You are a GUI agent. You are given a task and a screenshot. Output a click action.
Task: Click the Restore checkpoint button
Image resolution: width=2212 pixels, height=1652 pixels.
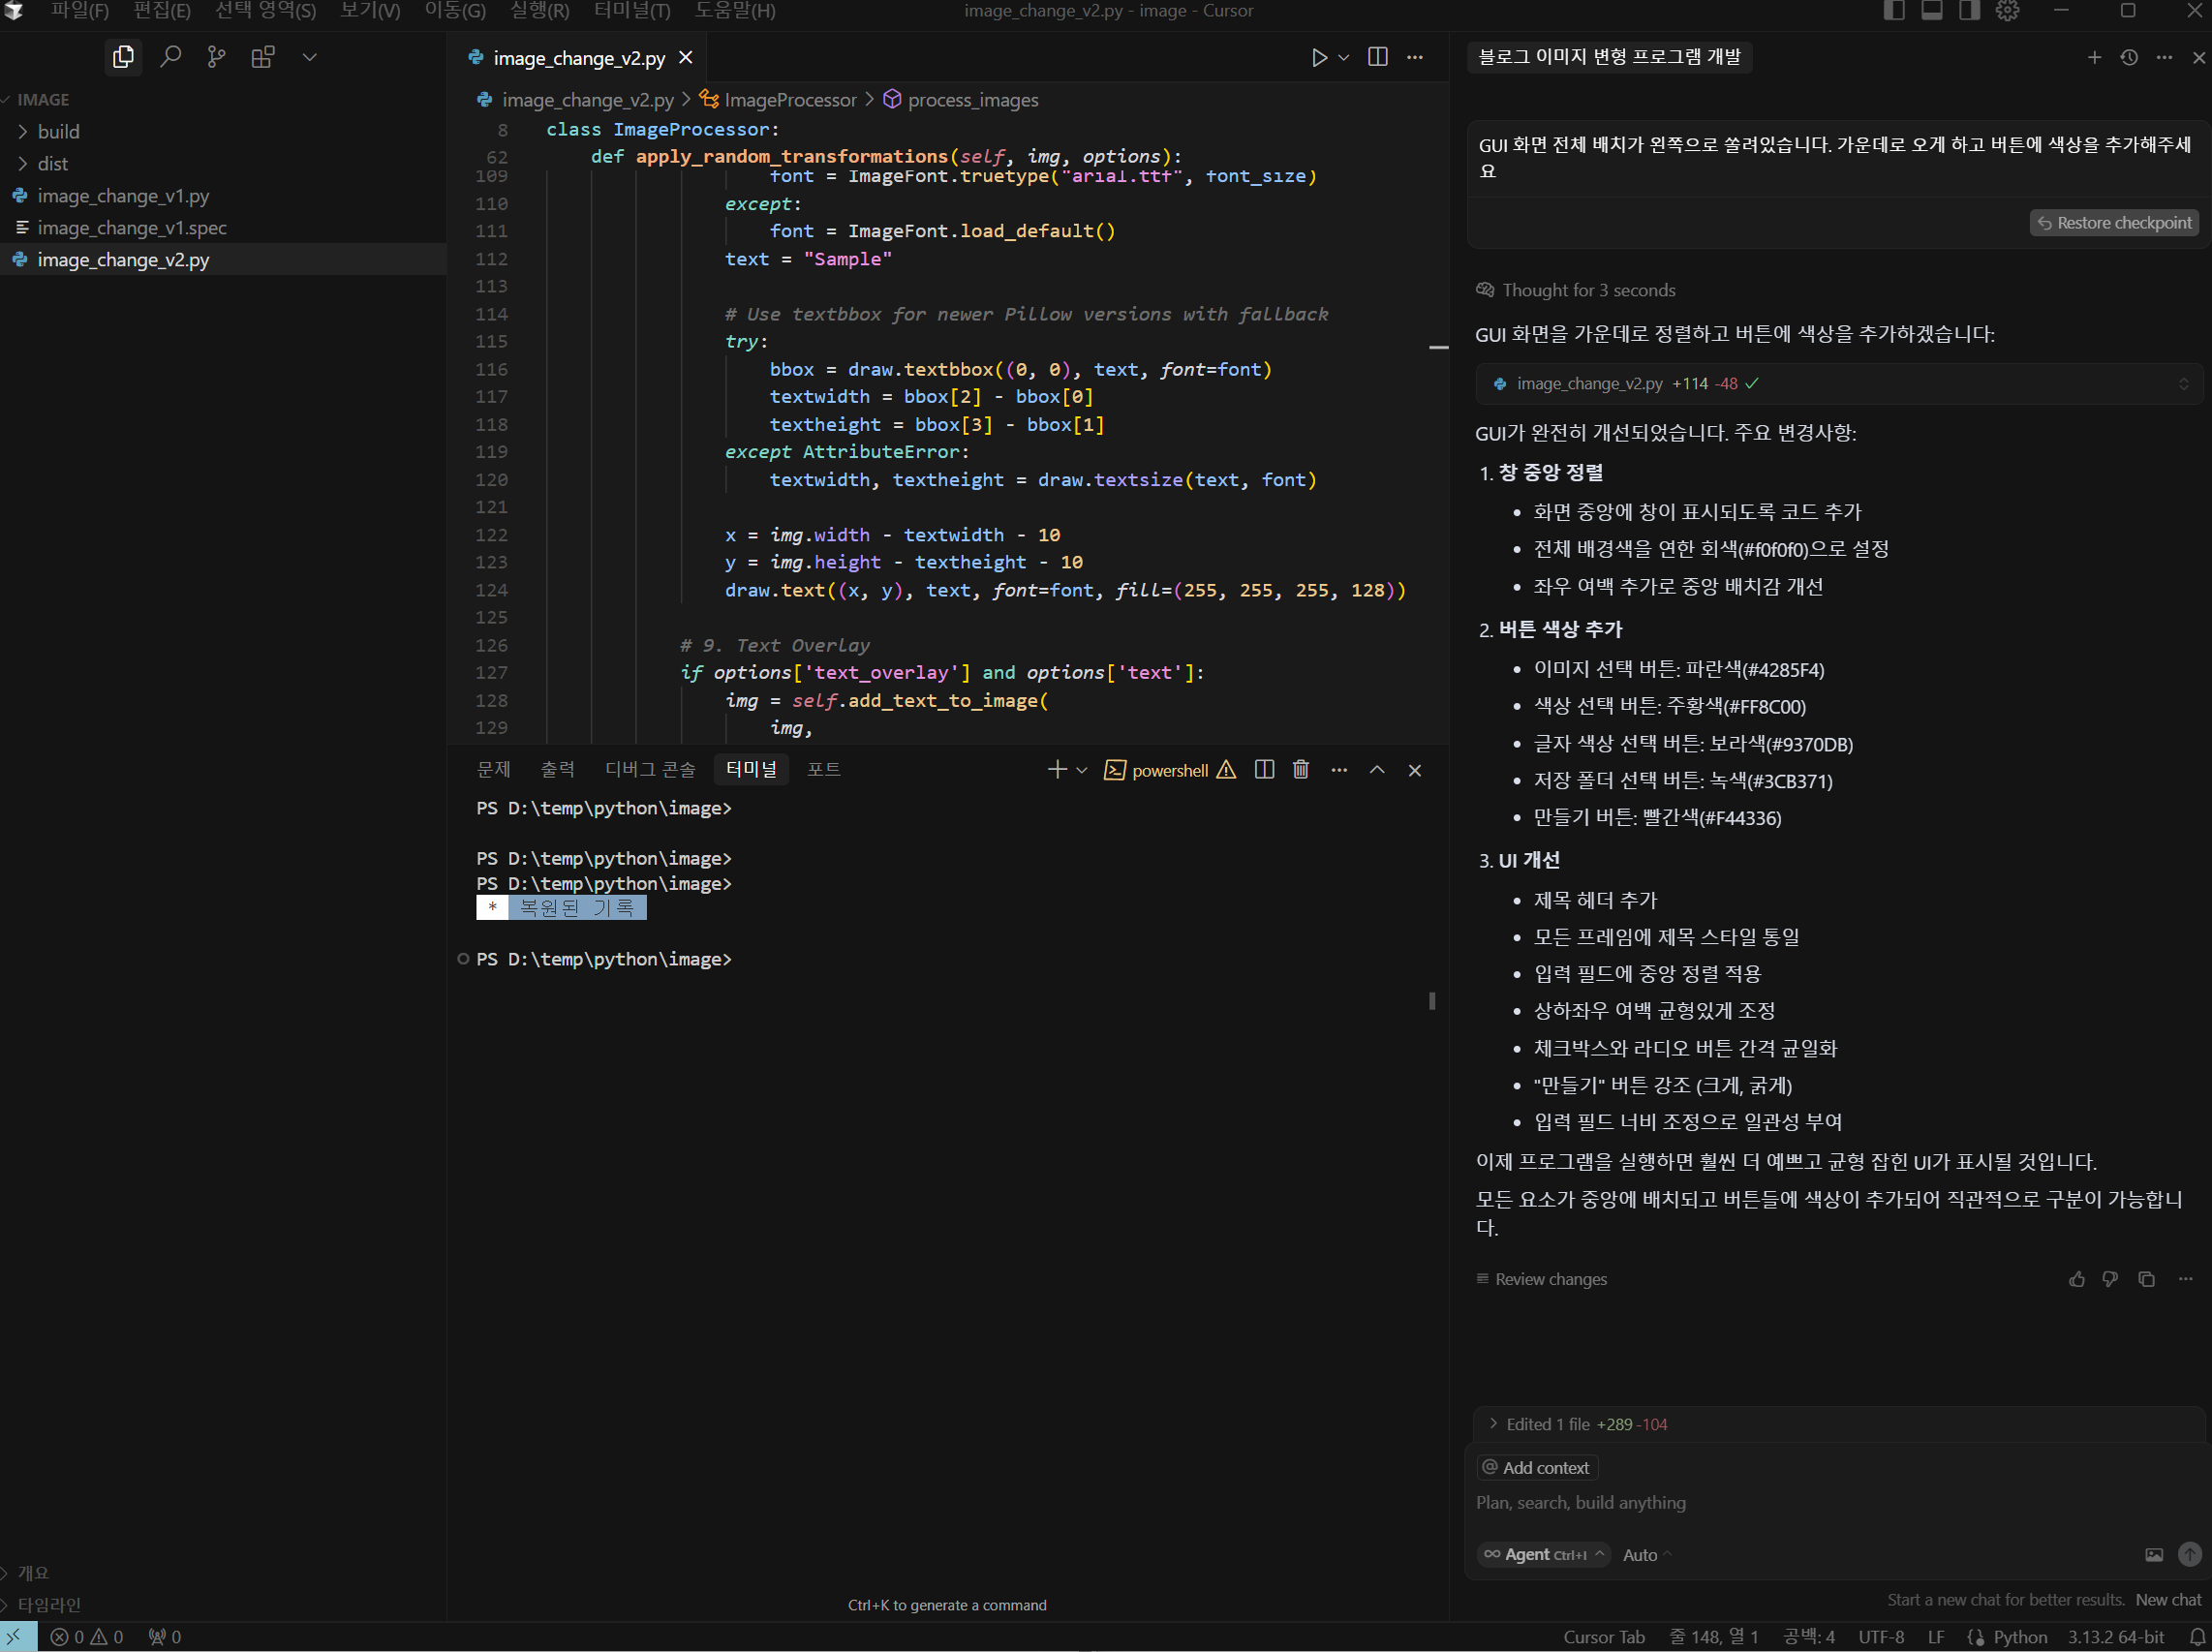2114,223
